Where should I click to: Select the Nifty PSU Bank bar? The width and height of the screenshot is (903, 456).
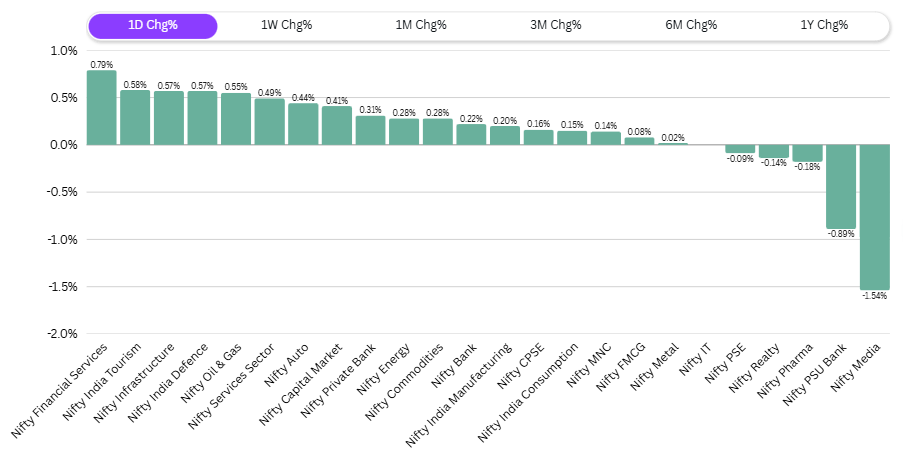(x=840, y=187)
